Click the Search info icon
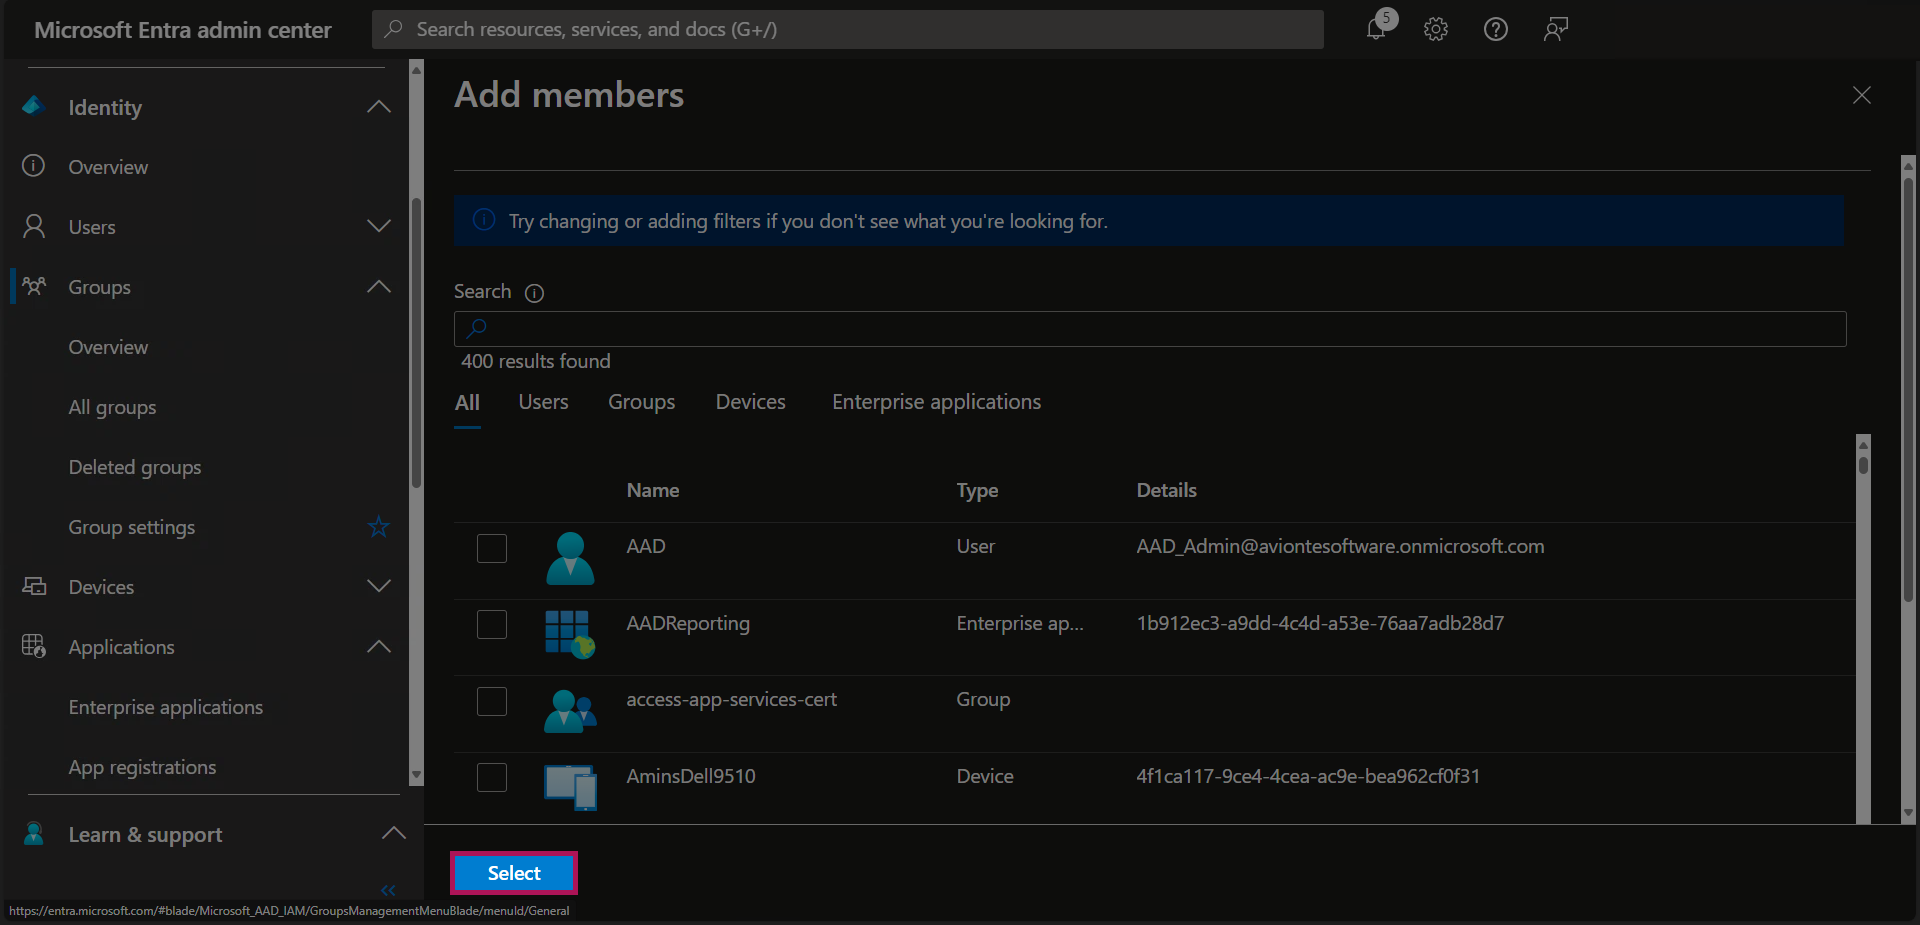Screen dimensions: 1920x925 point(535,293)
